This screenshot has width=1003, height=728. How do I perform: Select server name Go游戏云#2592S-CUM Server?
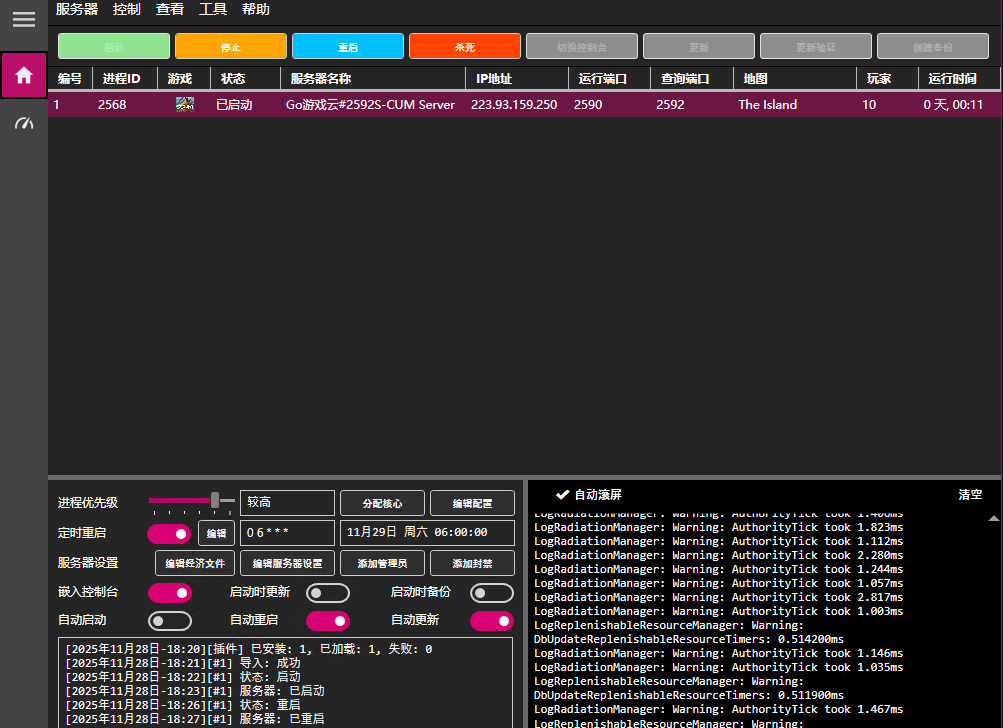pos(370,105)
